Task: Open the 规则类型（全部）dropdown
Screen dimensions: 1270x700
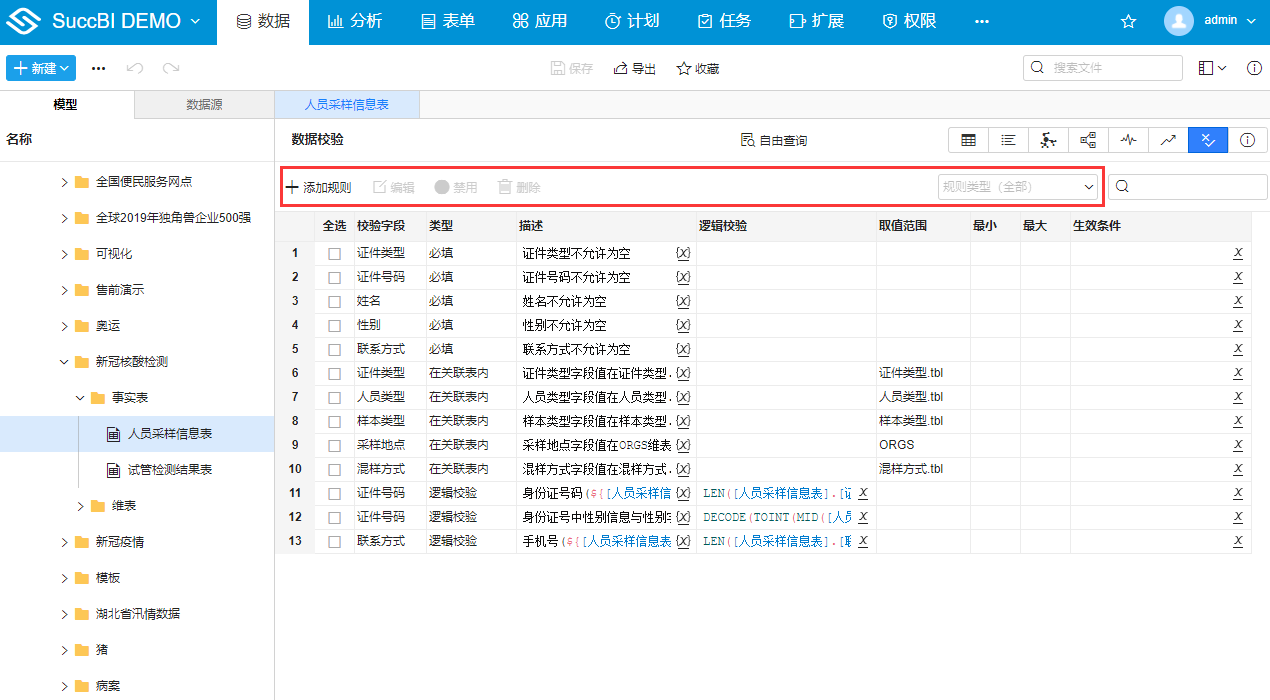Action: tap(1019, 186)
